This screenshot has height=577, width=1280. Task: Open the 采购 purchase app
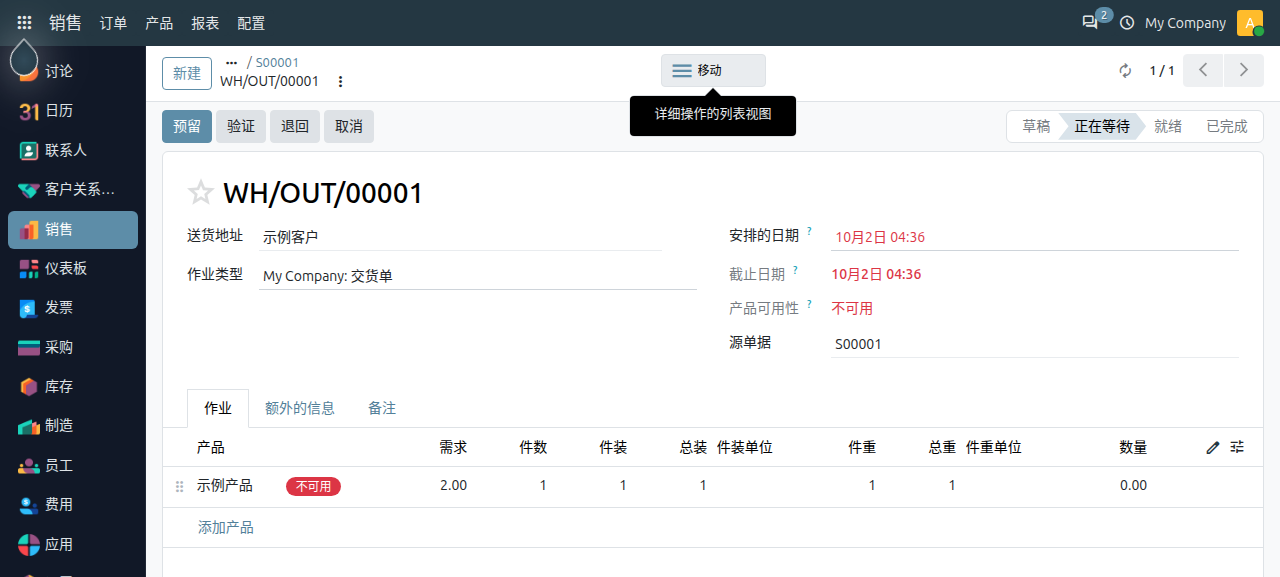[x=72, y=347]
